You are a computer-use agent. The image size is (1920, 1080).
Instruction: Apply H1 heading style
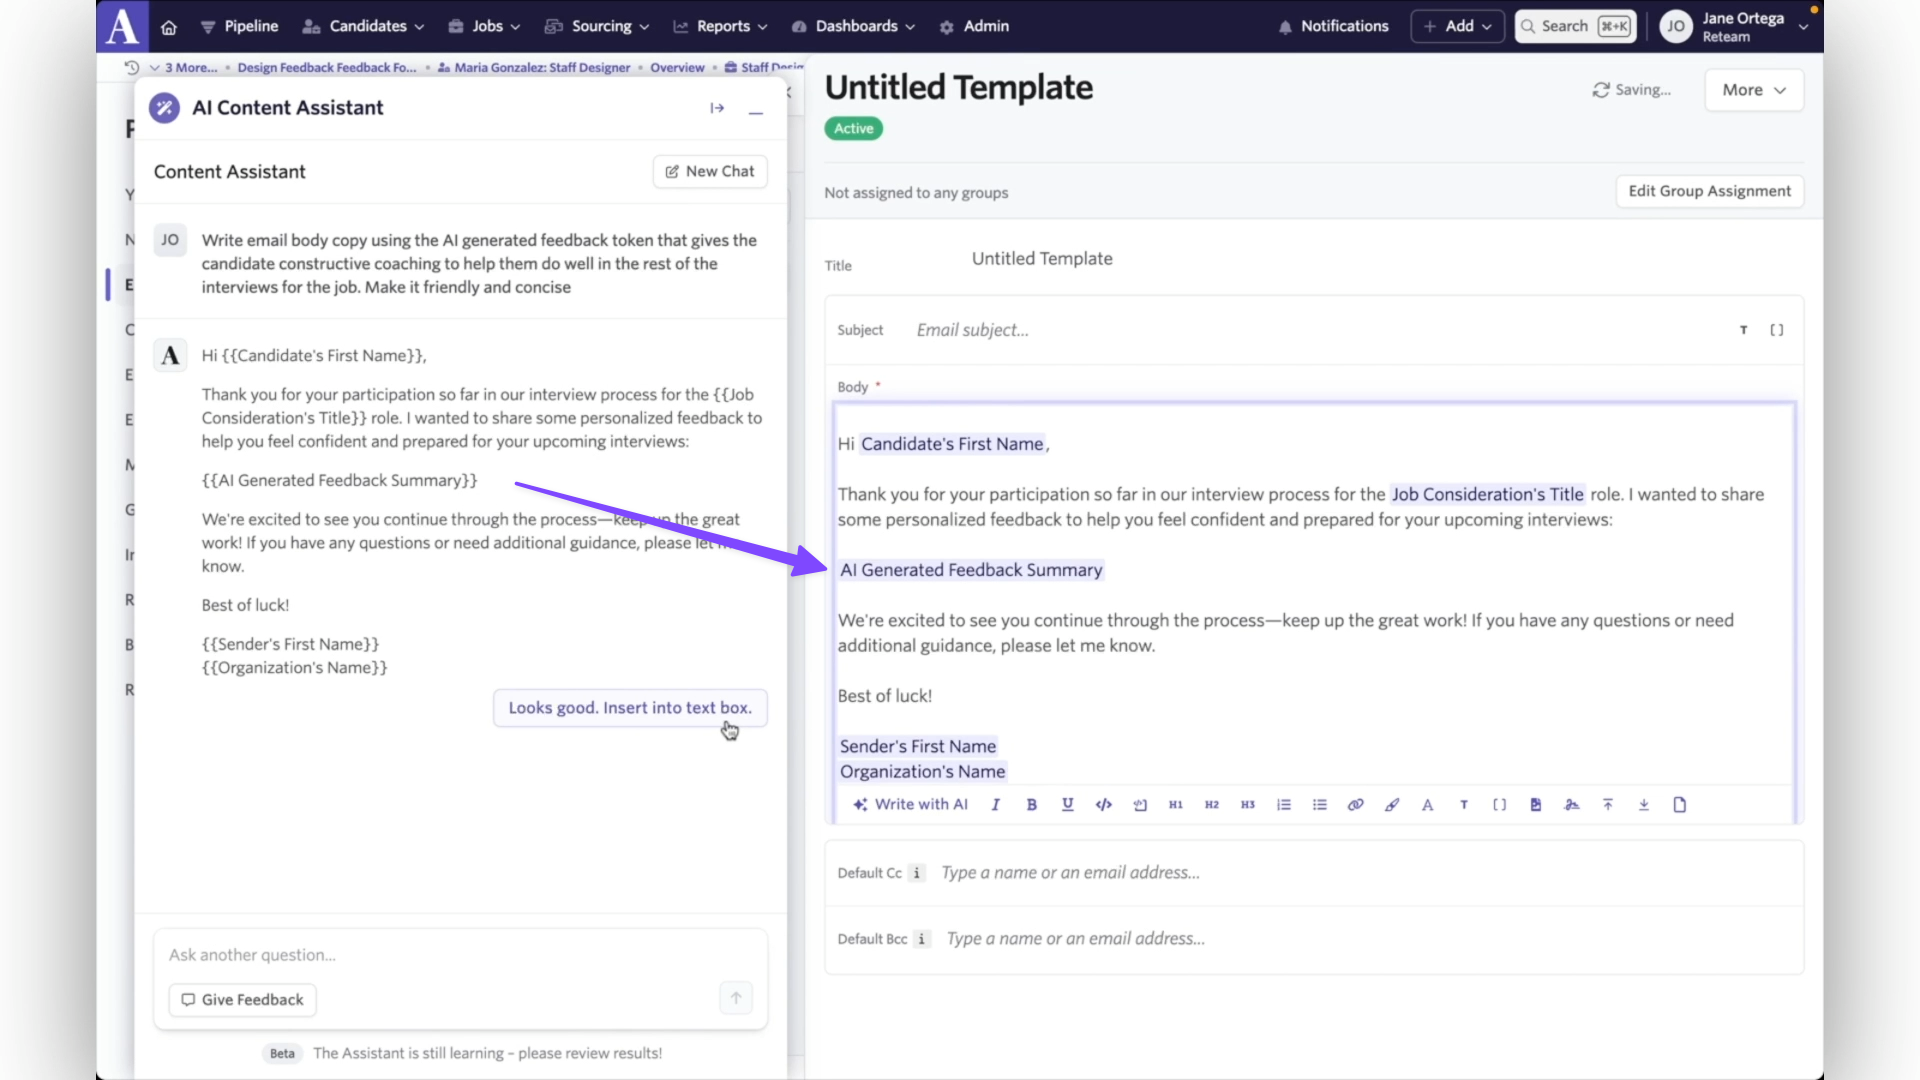tap(1176, 804)
